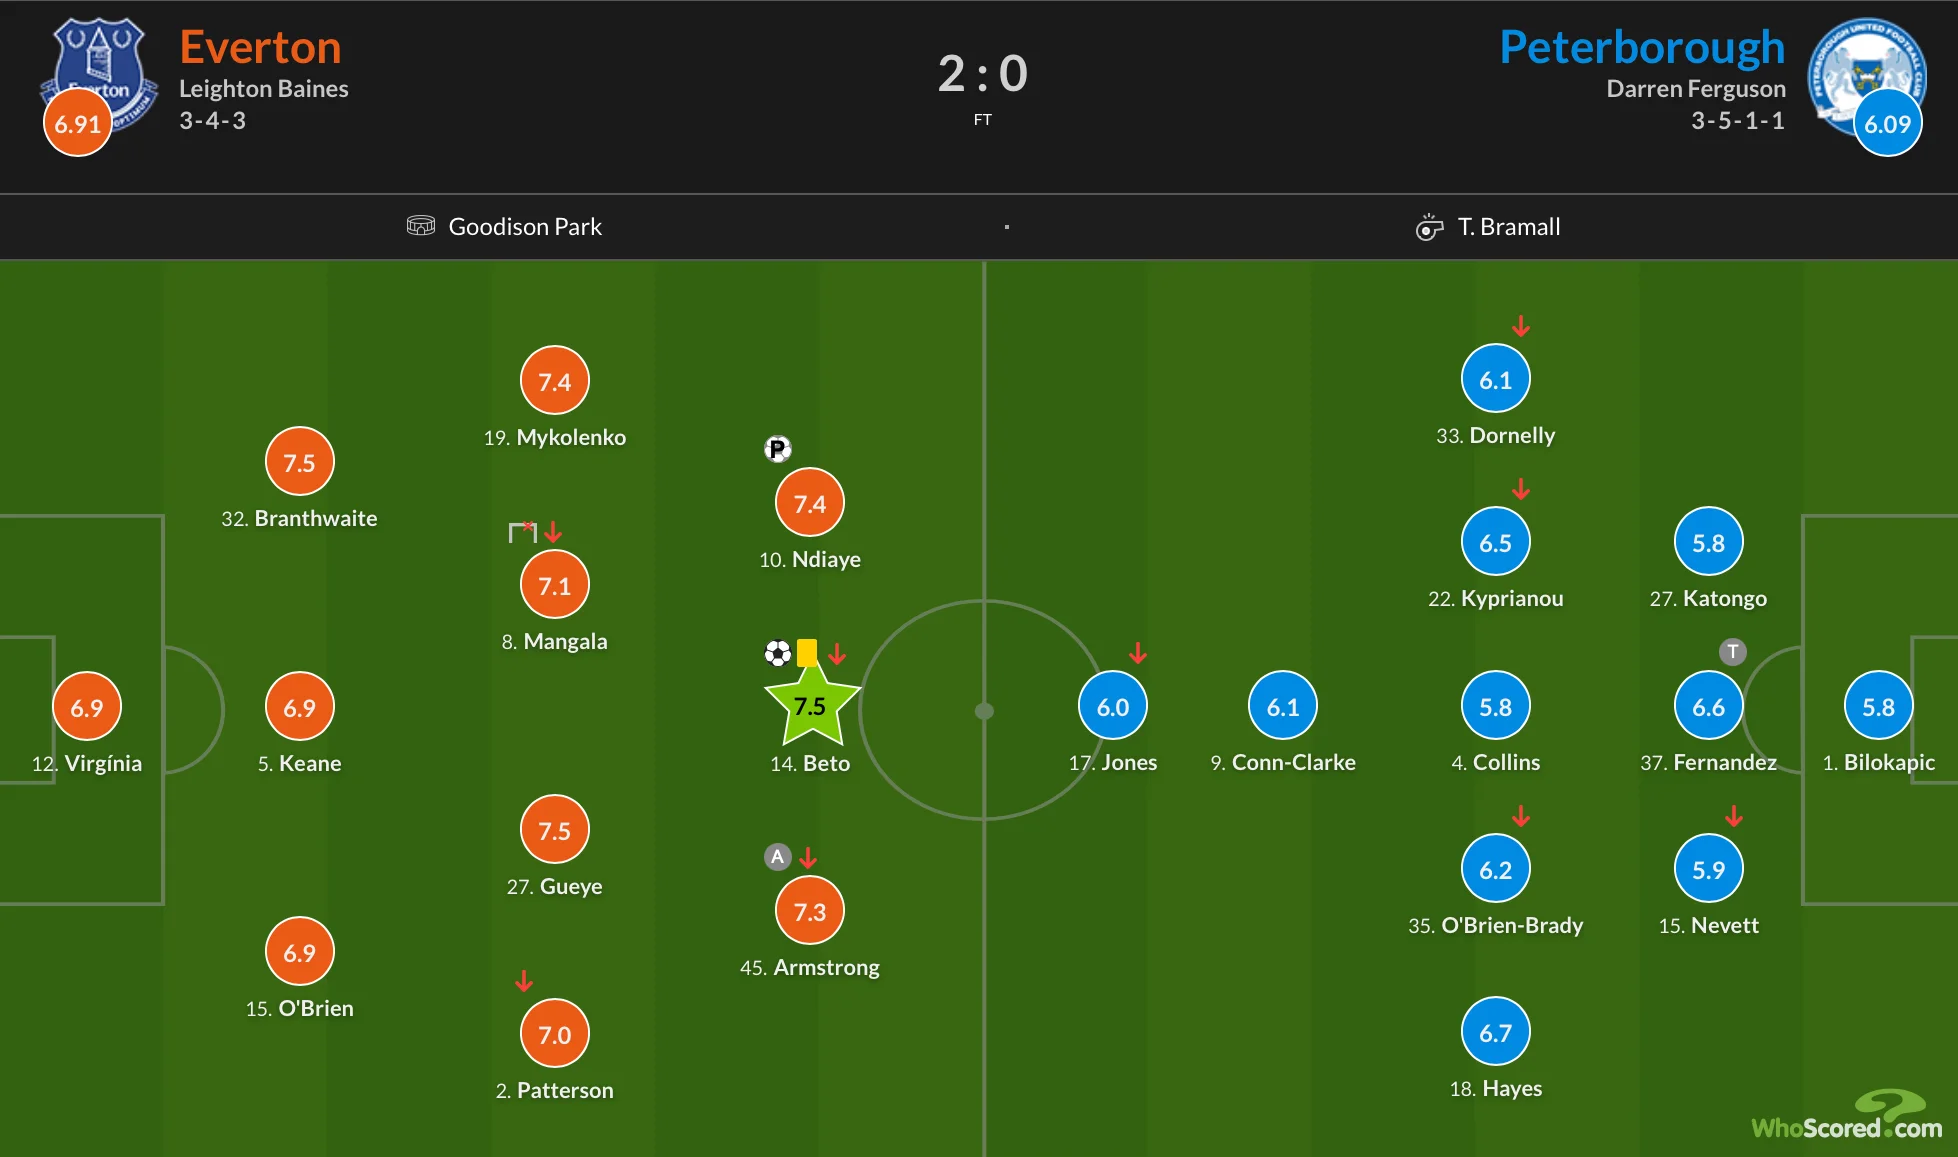Click the assist icon above Armstrong
Screen dimensions: 1958x1157
[x=778, y=857]
